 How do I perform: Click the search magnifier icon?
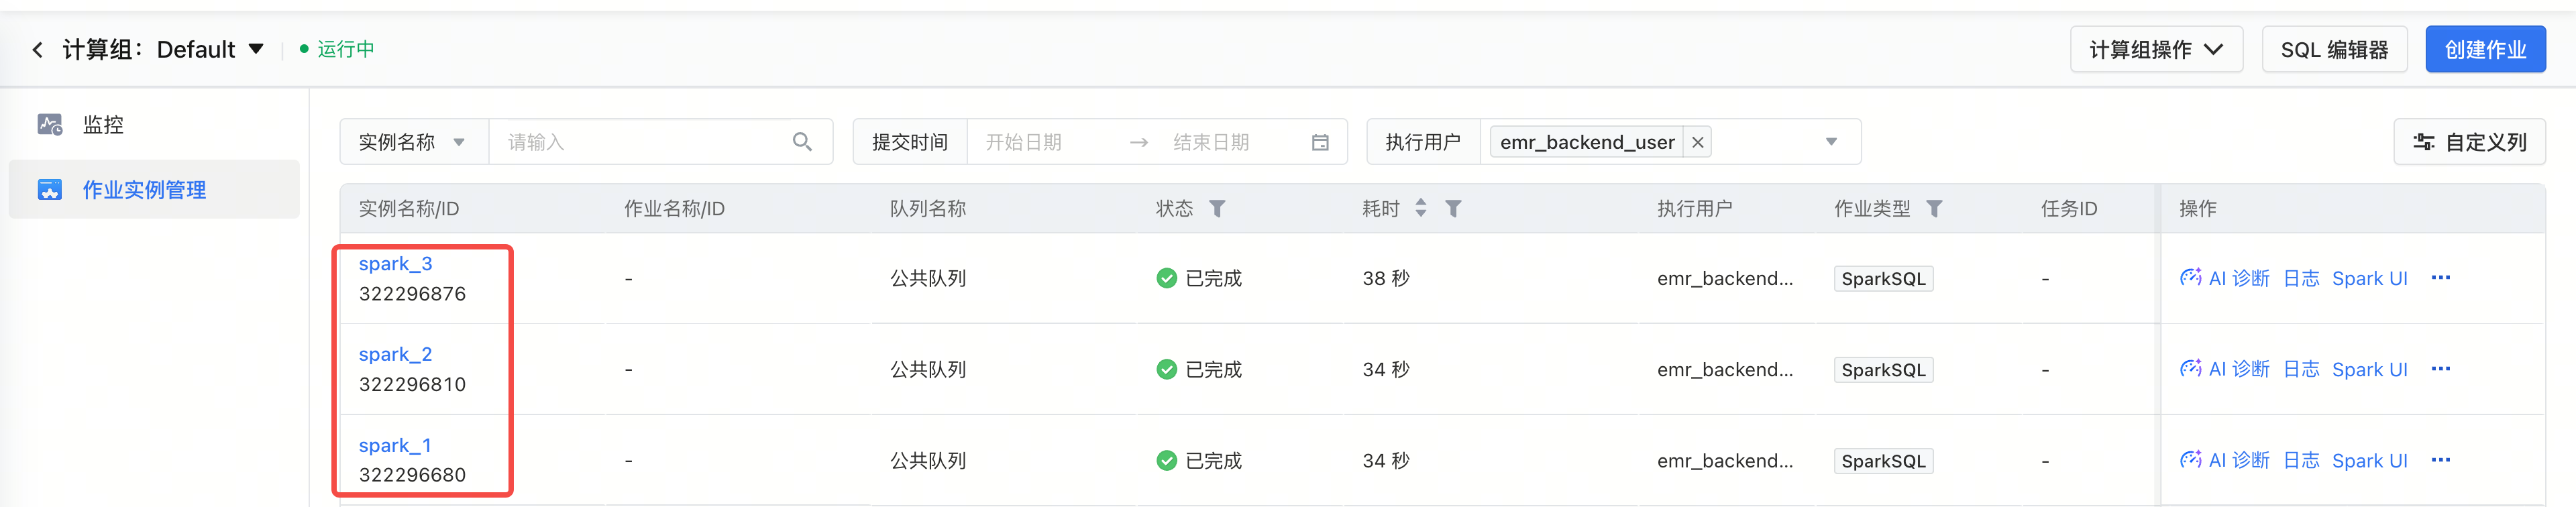(801, 142)
